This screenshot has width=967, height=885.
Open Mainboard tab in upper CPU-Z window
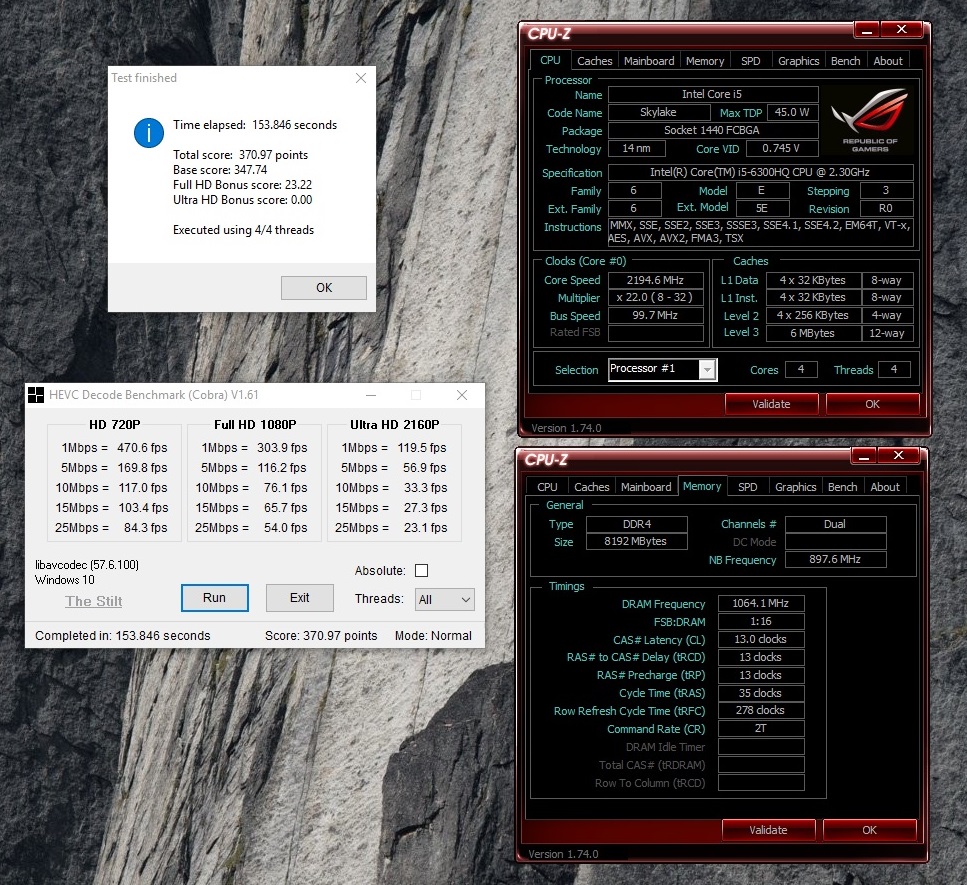click(649, 60)
